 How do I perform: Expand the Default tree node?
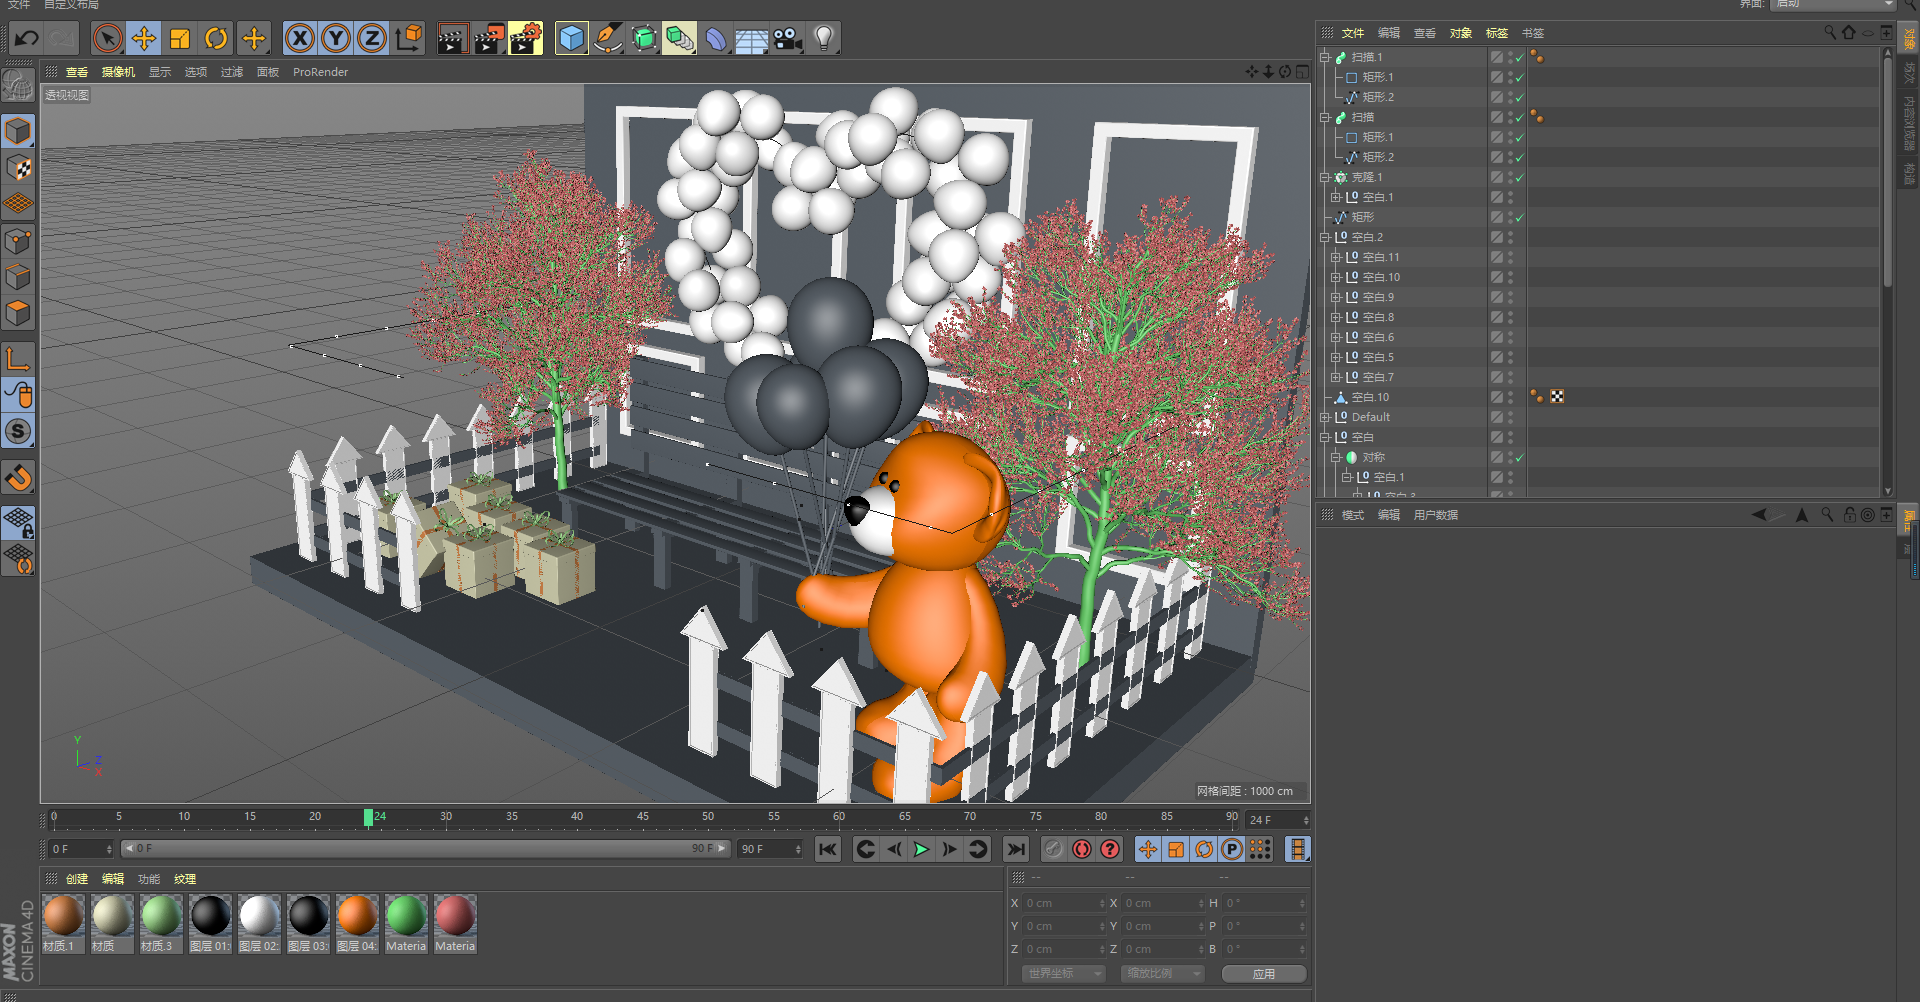[1325, 417]
